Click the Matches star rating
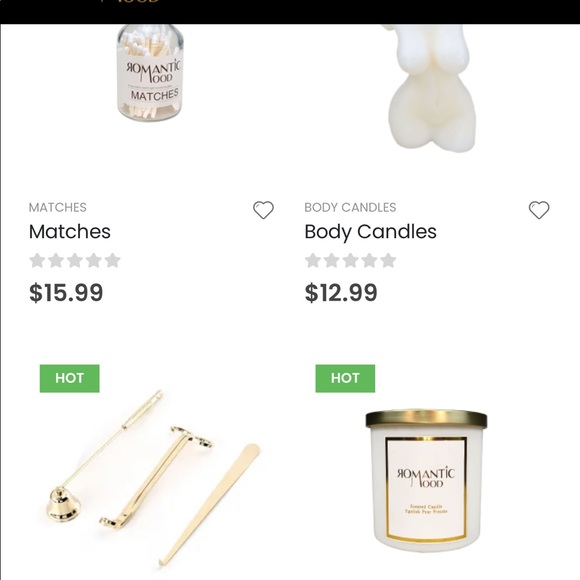This screenshot has width=580, height=580. click(x=75, y=260)
